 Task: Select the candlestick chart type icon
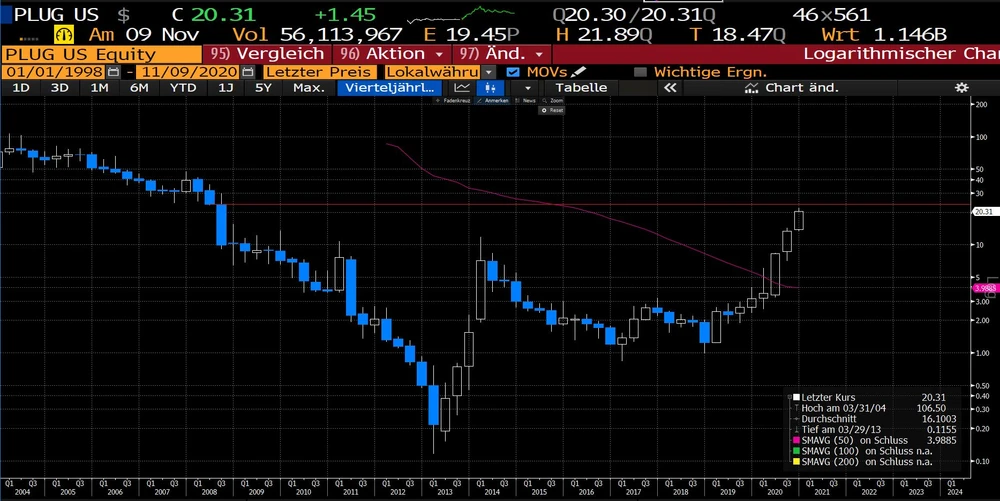pyautogui.click(x=492, y=88)
